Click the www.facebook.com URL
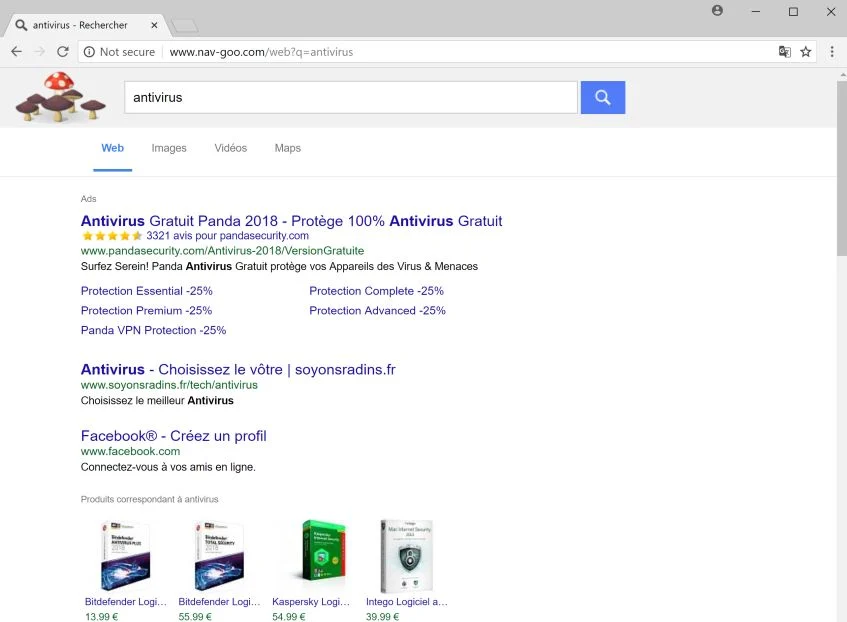The height and width of the screenshot is (622, 847). [x=130, y=451]
